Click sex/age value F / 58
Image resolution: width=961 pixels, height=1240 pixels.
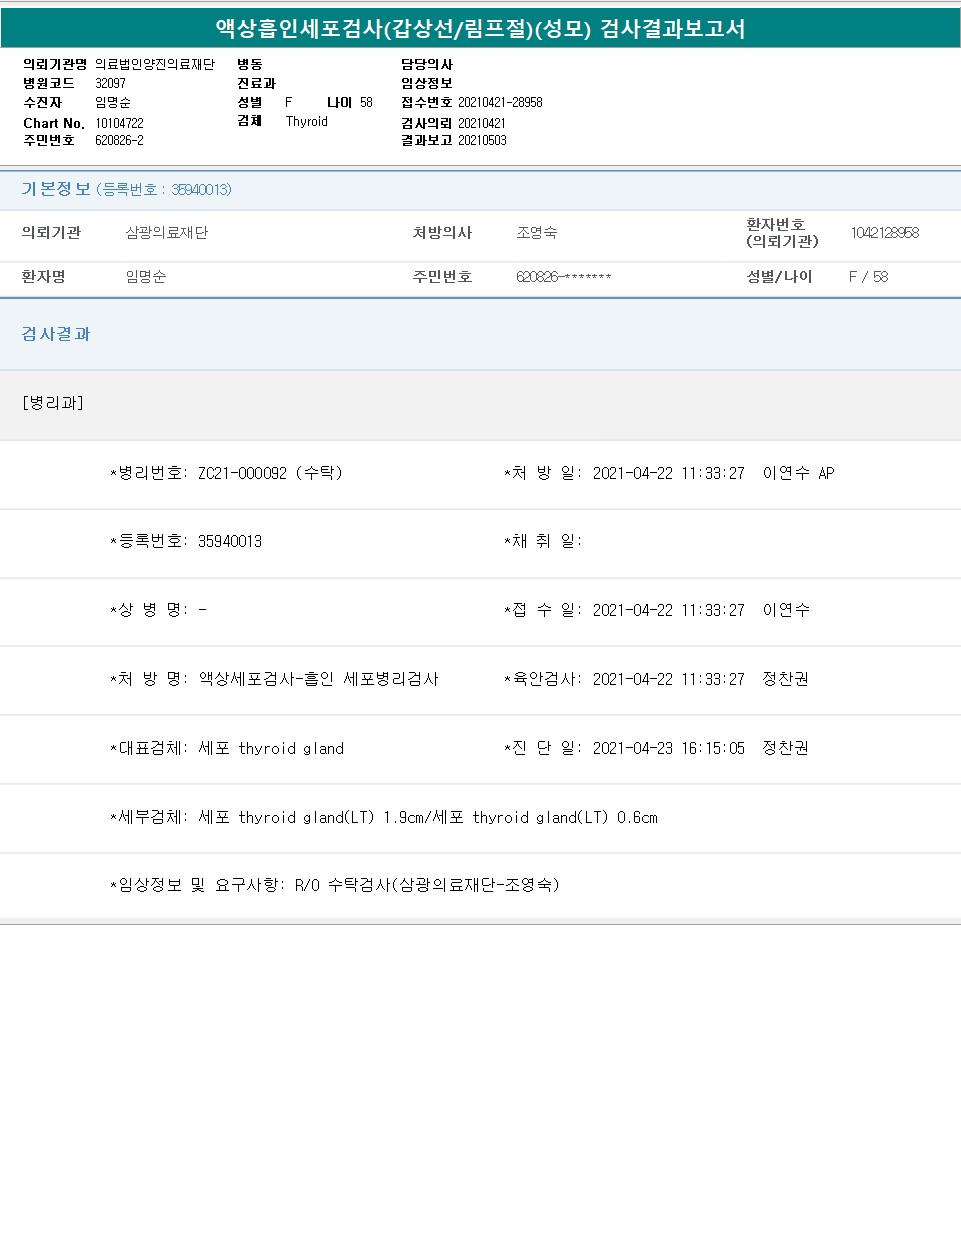[x=868, y=276]
